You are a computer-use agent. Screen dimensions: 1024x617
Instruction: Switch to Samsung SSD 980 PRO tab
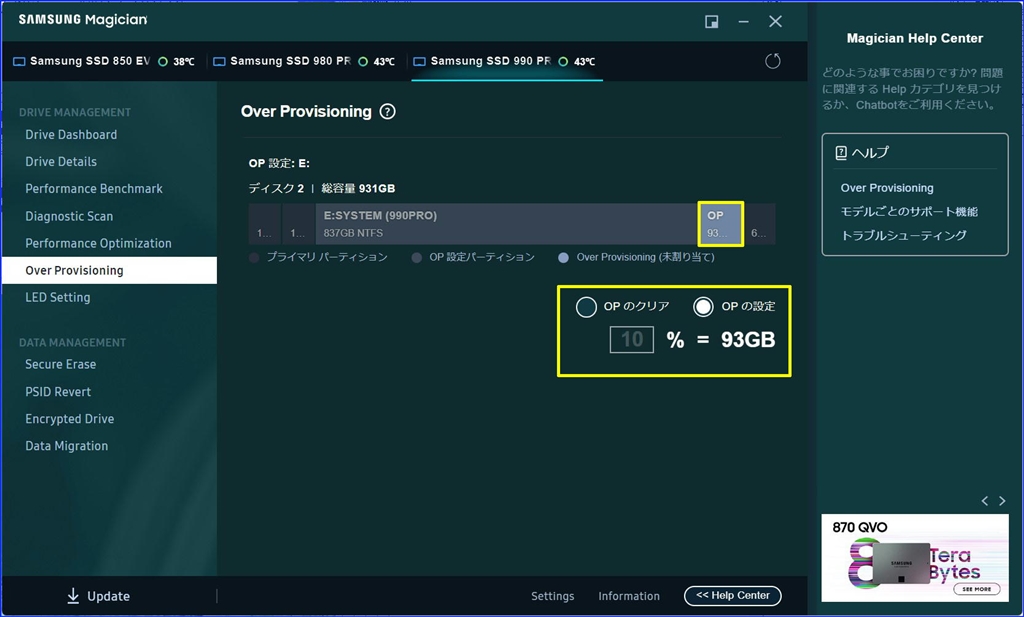(x=306, y=61)
